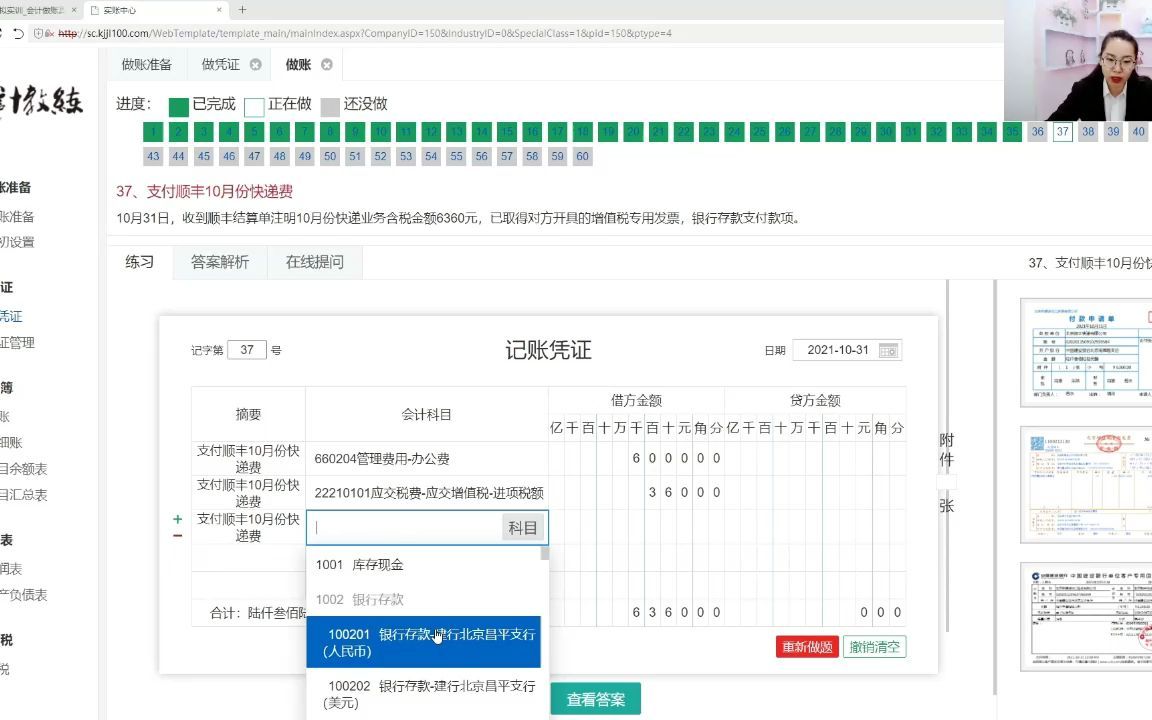Screen dimensions: 1152x720
Task: Click the red minus to remove a voucher row
Action: coord(177,536)
